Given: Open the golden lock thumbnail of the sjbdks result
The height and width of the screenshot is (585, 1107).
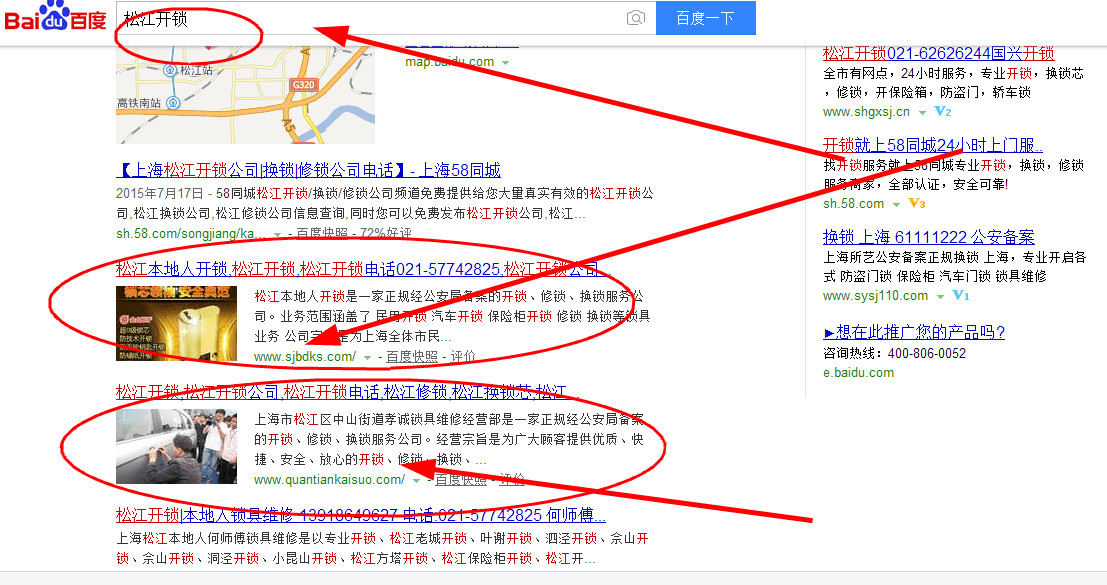Looking at the screenshot, I should tap(176, 323).
